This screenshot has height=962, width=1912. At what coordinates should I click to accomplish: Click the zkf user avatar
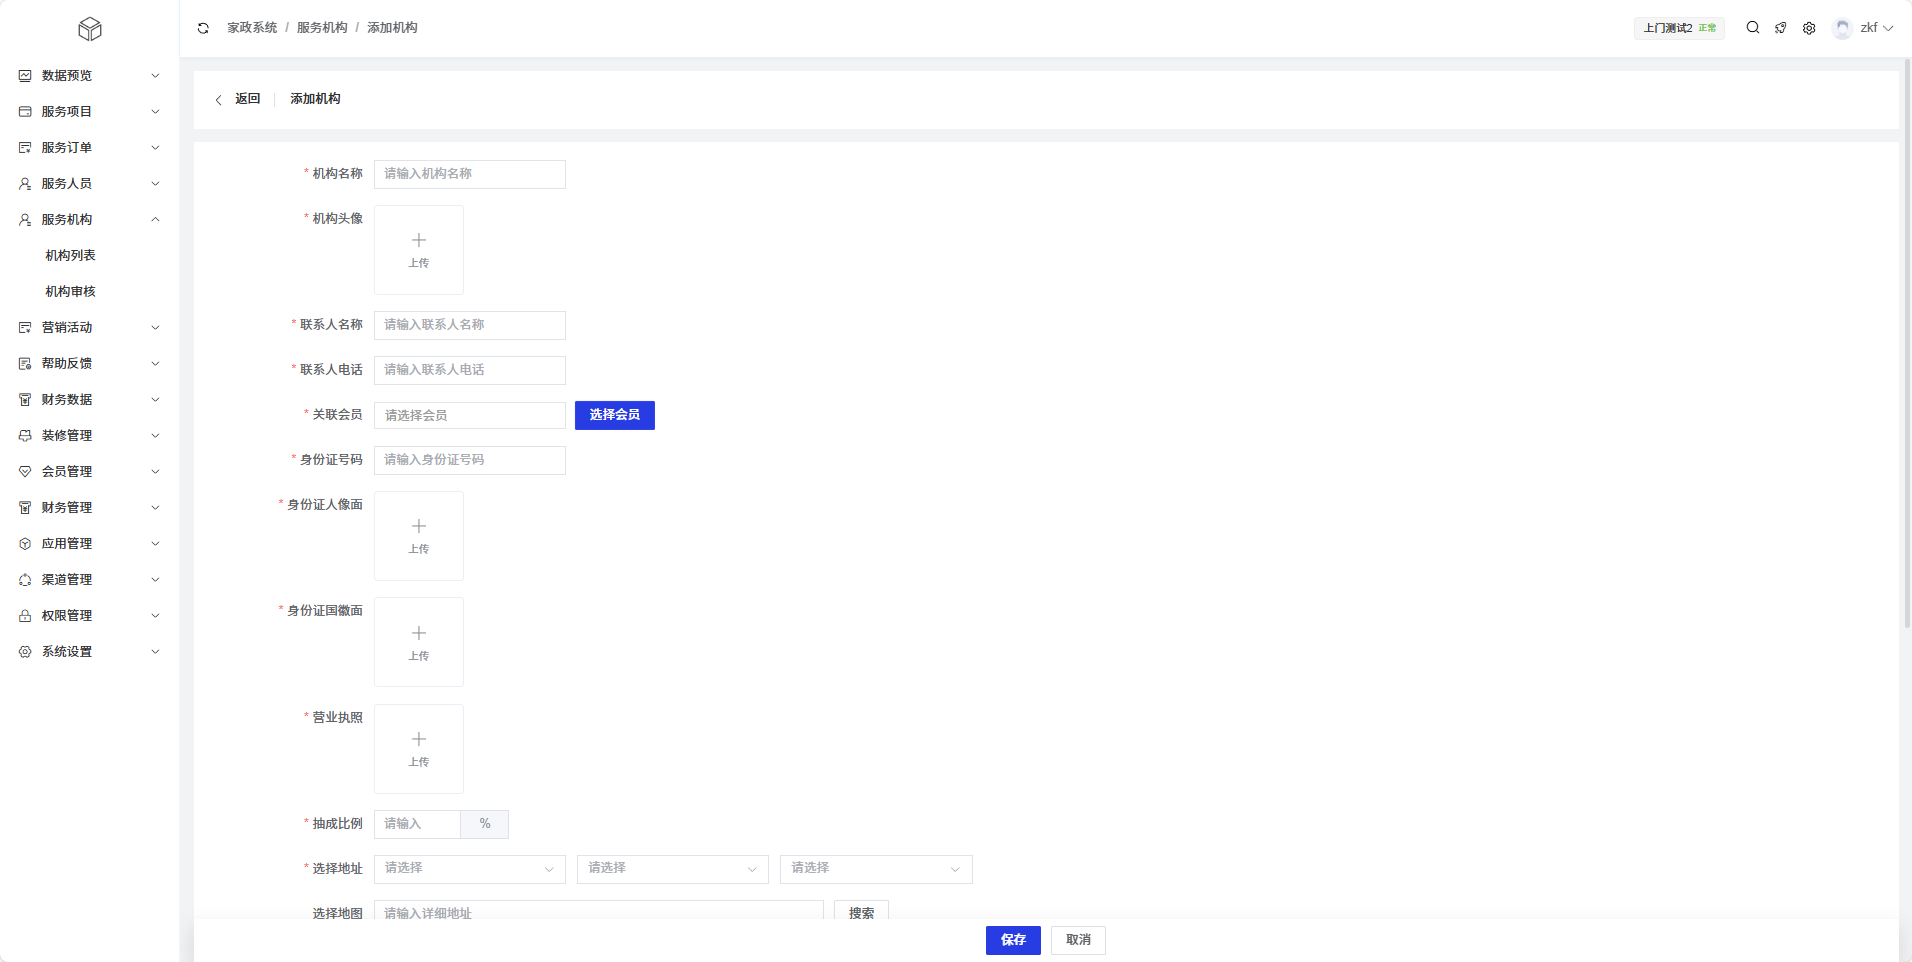pyautogui.click(x=1842, y=28)
